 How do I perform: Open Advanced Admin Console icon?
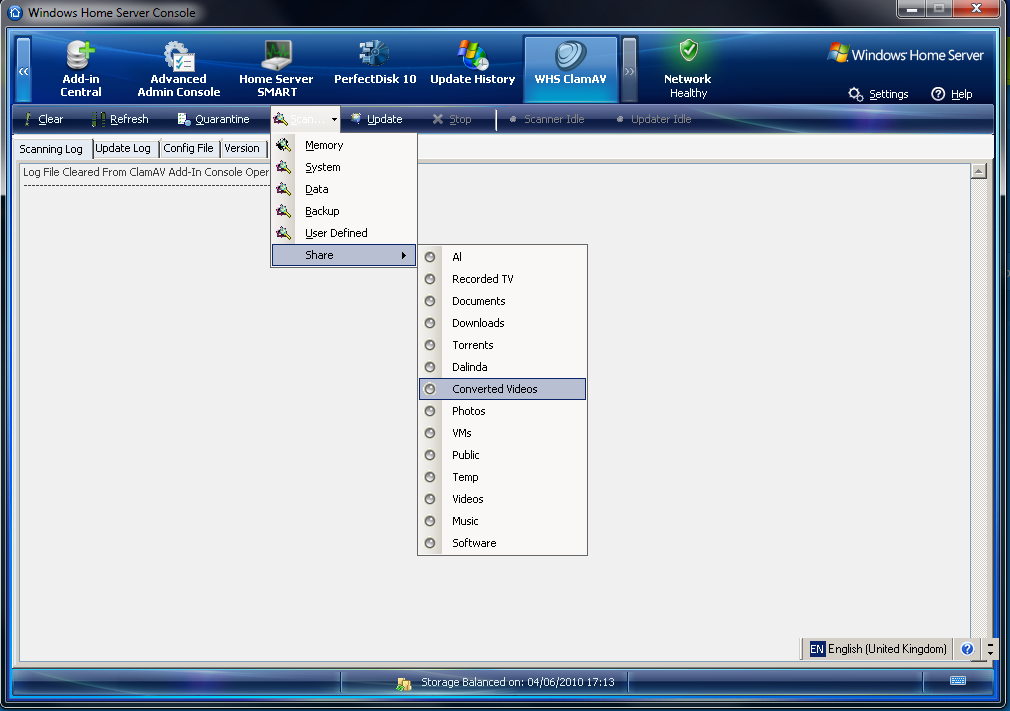click(178, 55)
